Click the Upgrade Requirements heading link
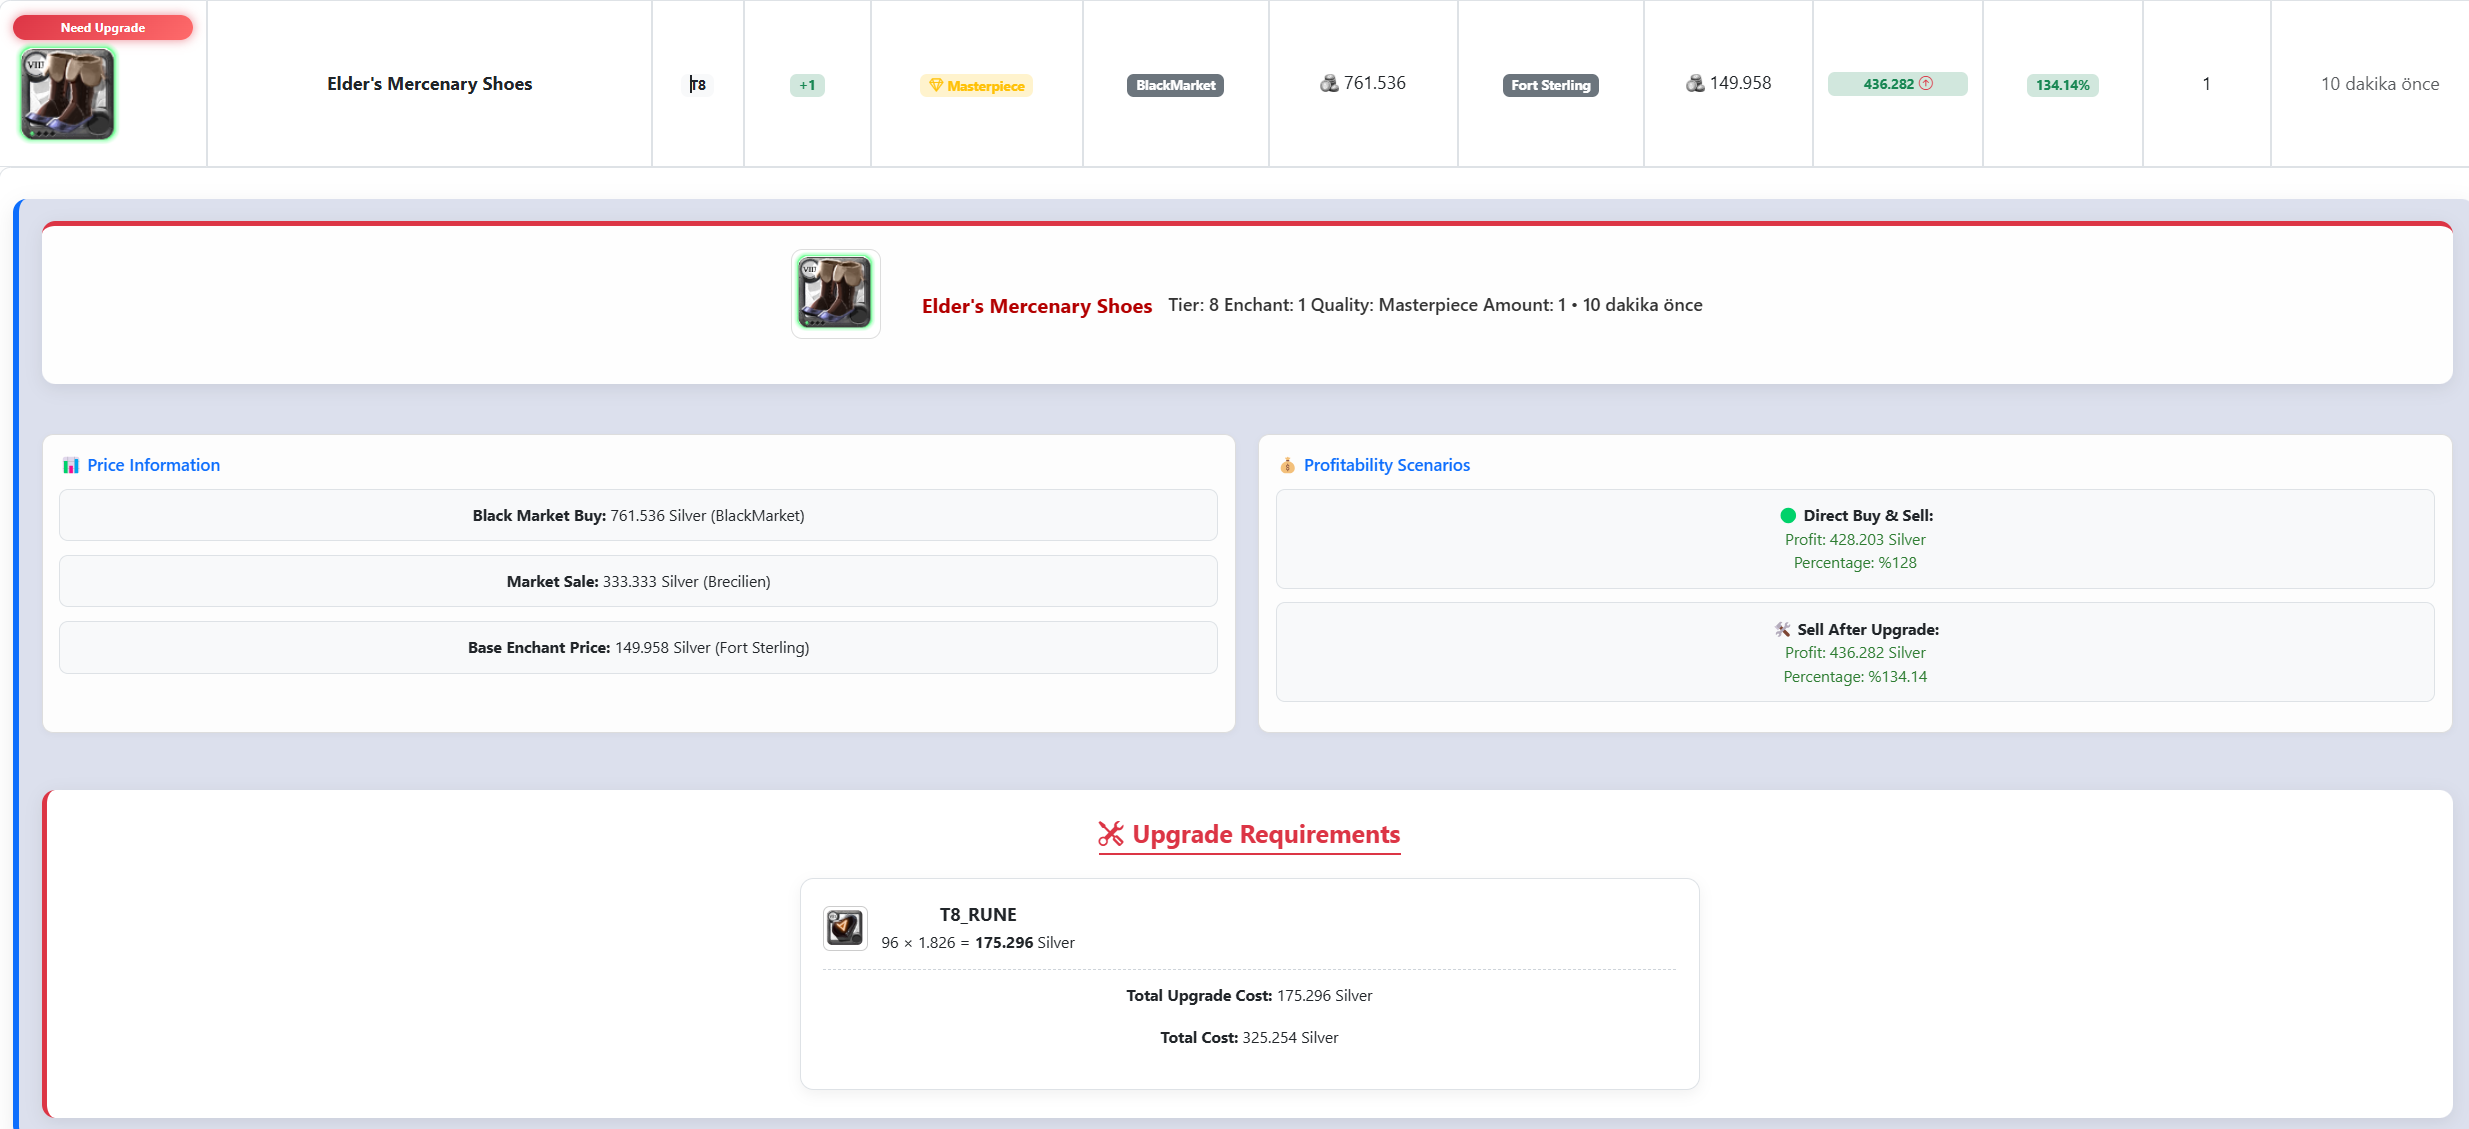The image size is (2469, 1129). 1265,834
